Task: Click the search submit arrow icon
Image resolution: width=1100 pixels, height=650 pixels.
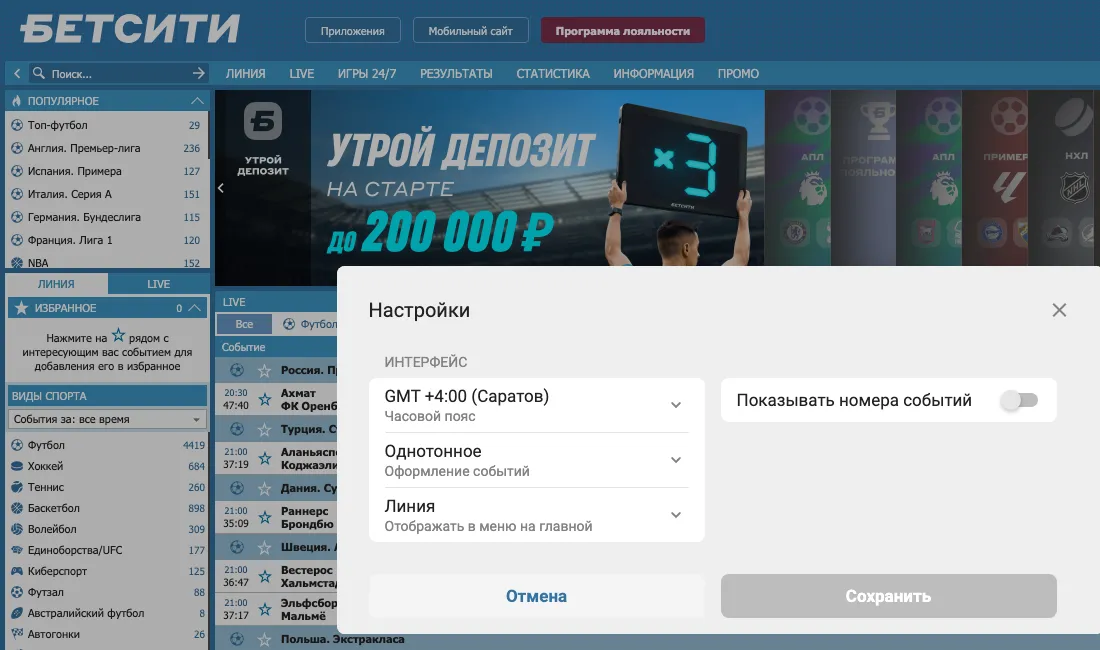Action: [199, 73]
